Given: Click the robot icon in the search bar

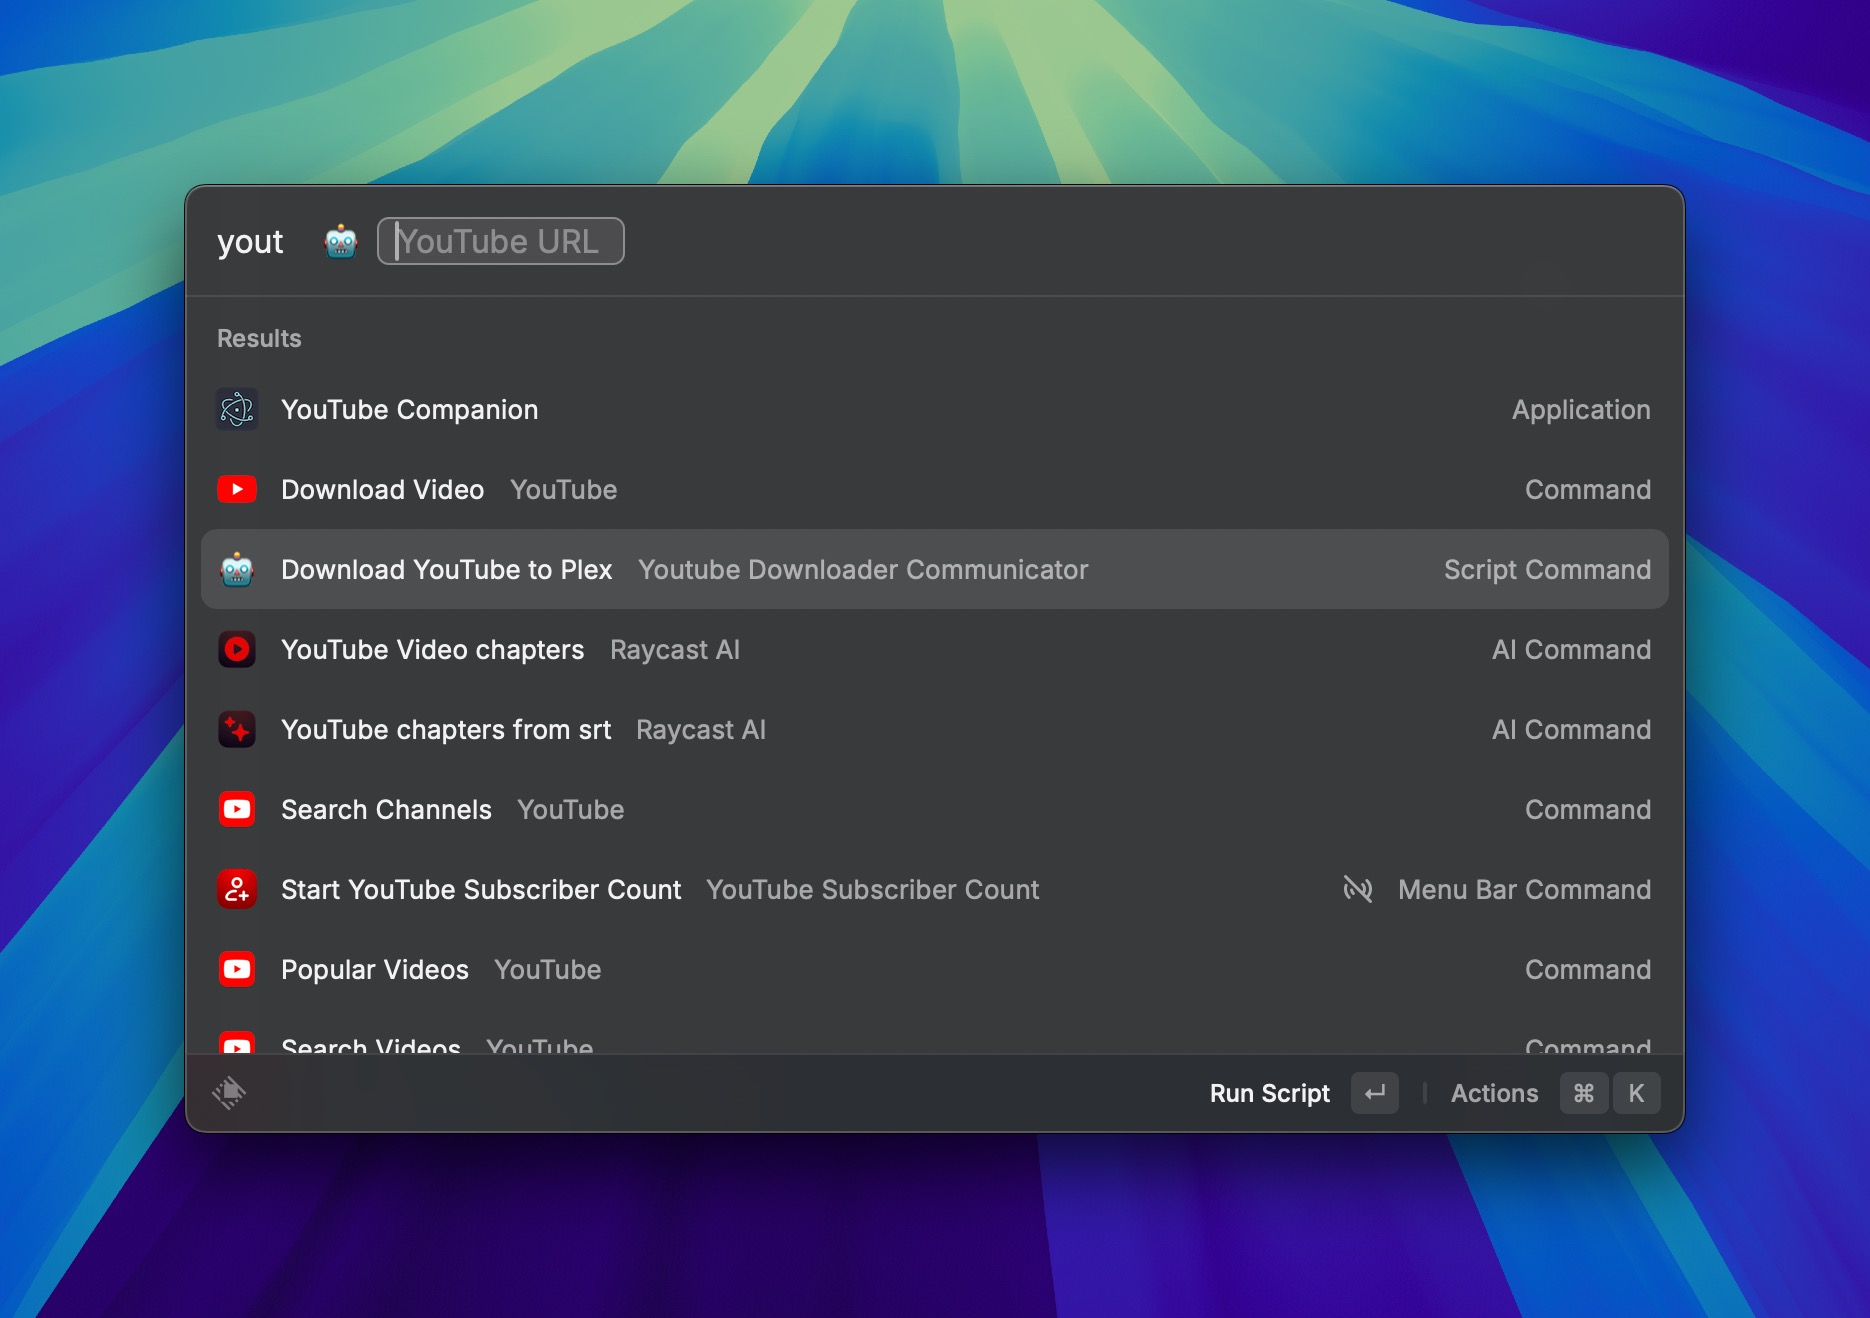Looking at the screenshot, I should [341, 241].
